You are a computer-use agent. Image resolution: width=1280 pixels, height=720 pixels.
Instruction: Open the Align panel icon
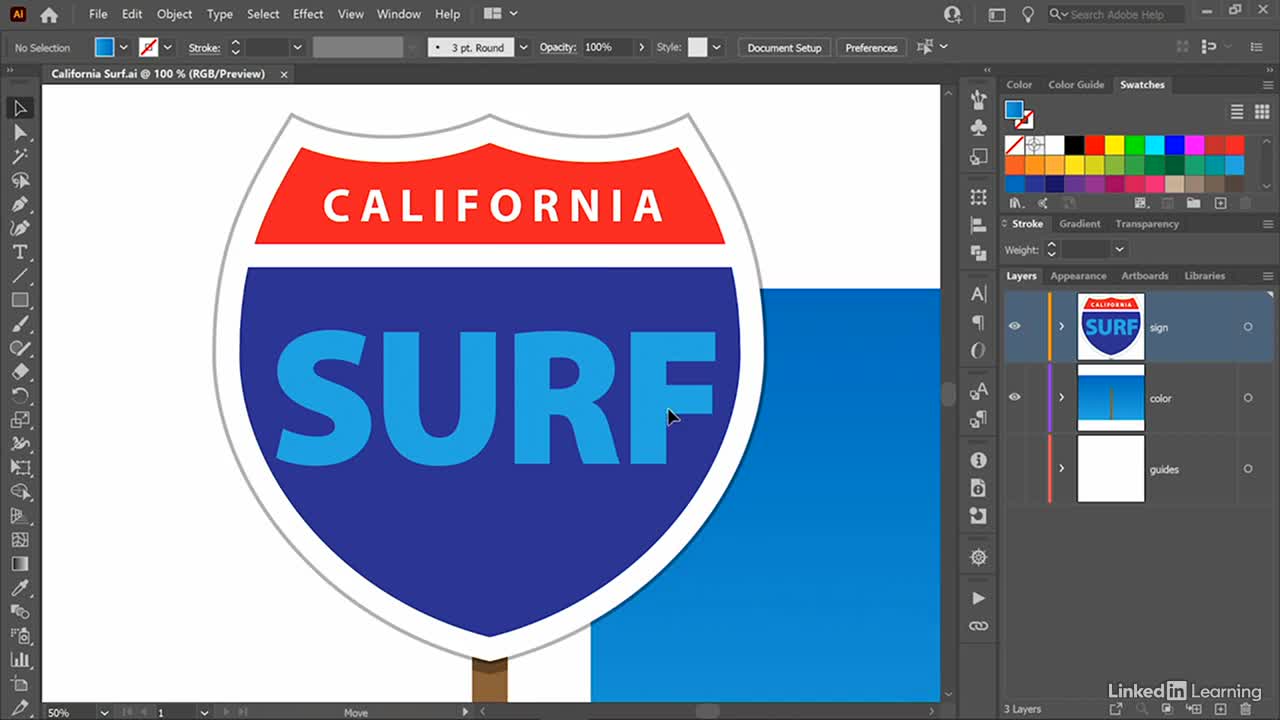click(x=978, y=226)
